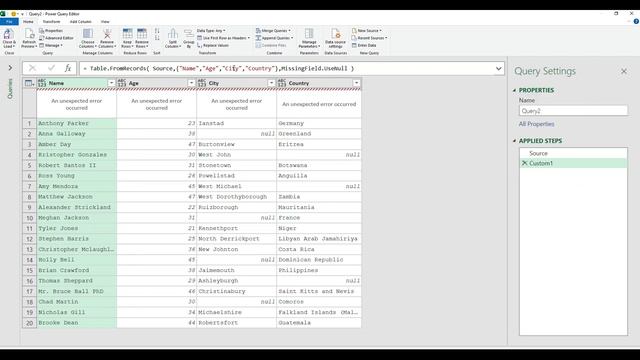
Task: Open the Help question mark icon
Action: (x=636, y=22)
